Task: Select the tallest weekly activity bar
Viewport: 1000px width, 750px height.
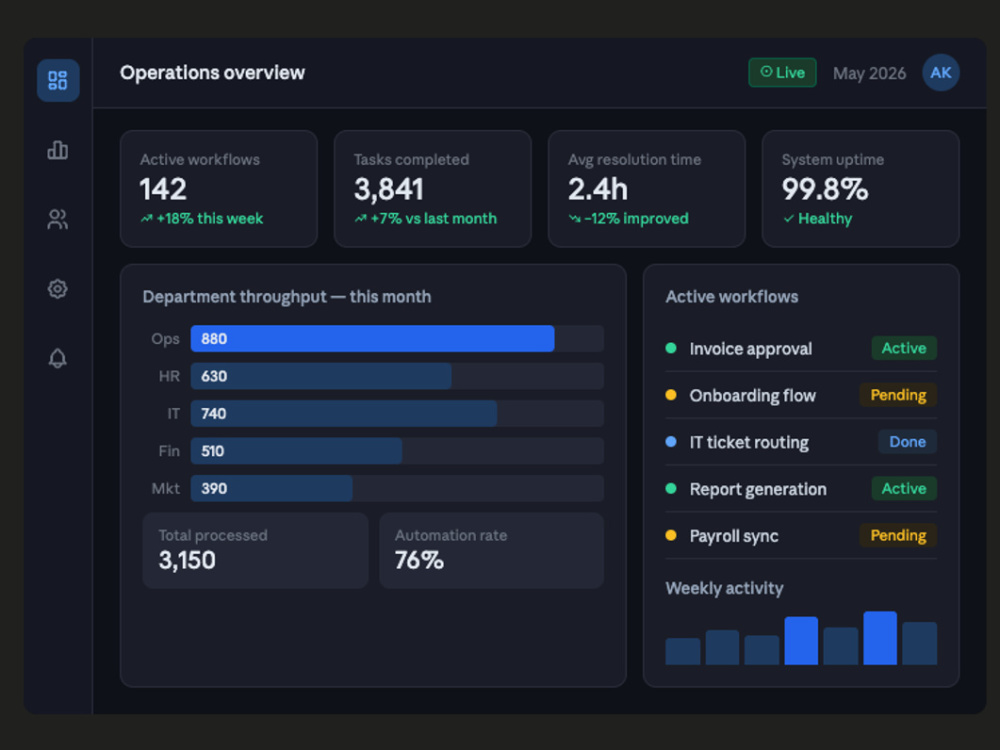Action: [x=880, y=638]
